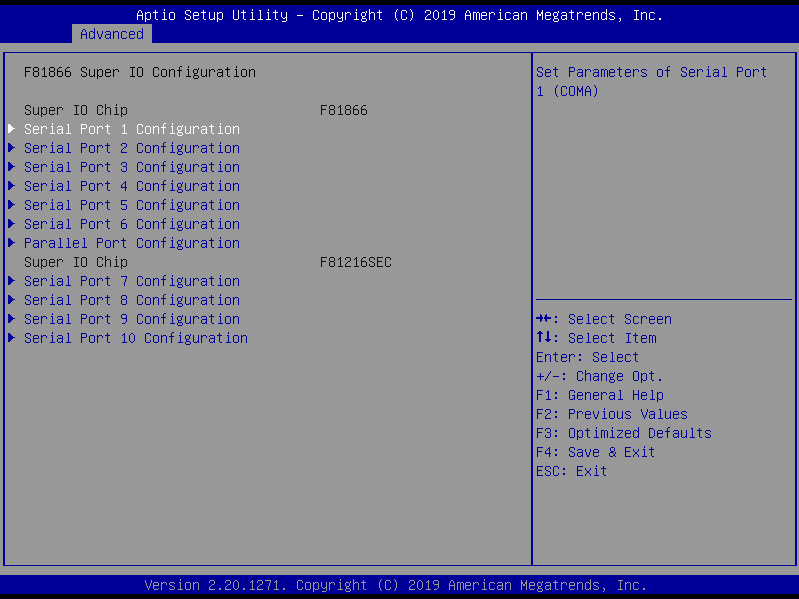Open Serial Port 3 Configuration submenu
The width and height of the screenshot is (799, 599).
click(x=132, y=167)
